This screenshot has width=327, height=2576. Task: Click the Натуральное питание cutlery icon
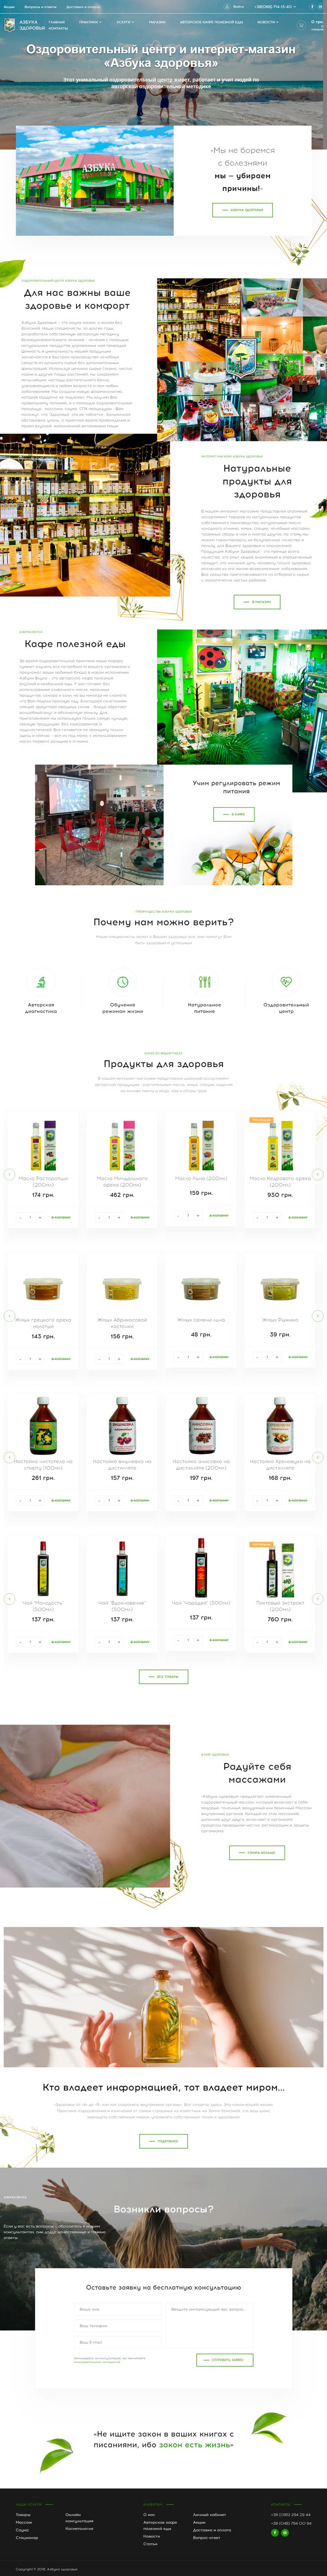pyautogui.click(x=204, y=981)
